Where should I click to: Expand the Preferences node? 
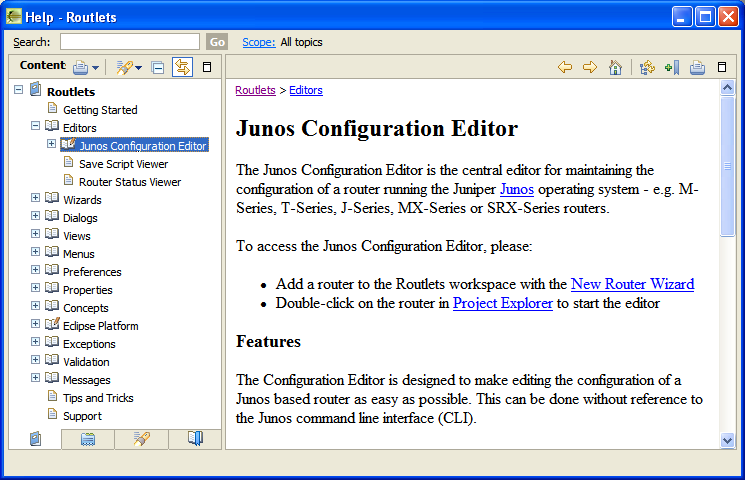36,269
